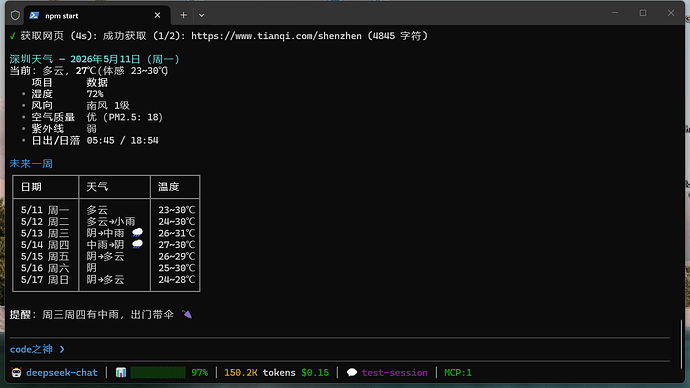Click the umbrella emoji in the reminder line

(187, 315)
